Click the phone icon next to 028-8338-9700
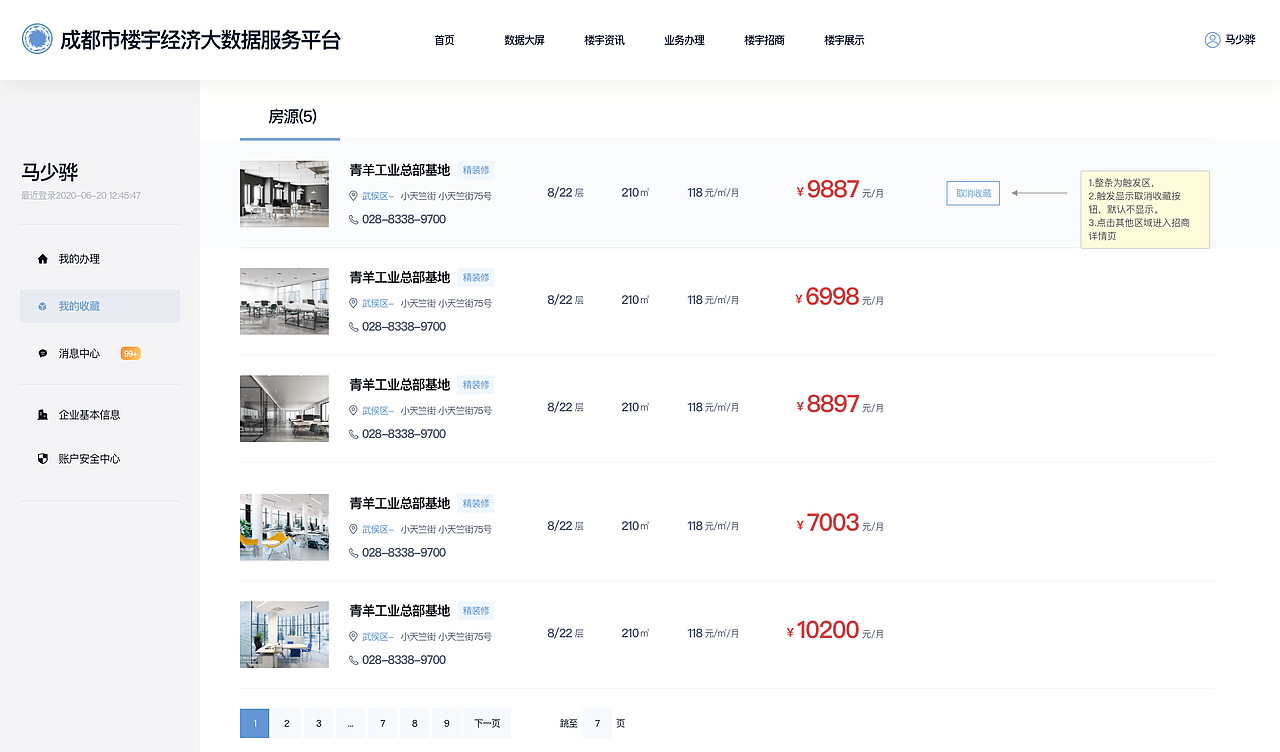Screen dimensions: 1280x752 (352, 219)
